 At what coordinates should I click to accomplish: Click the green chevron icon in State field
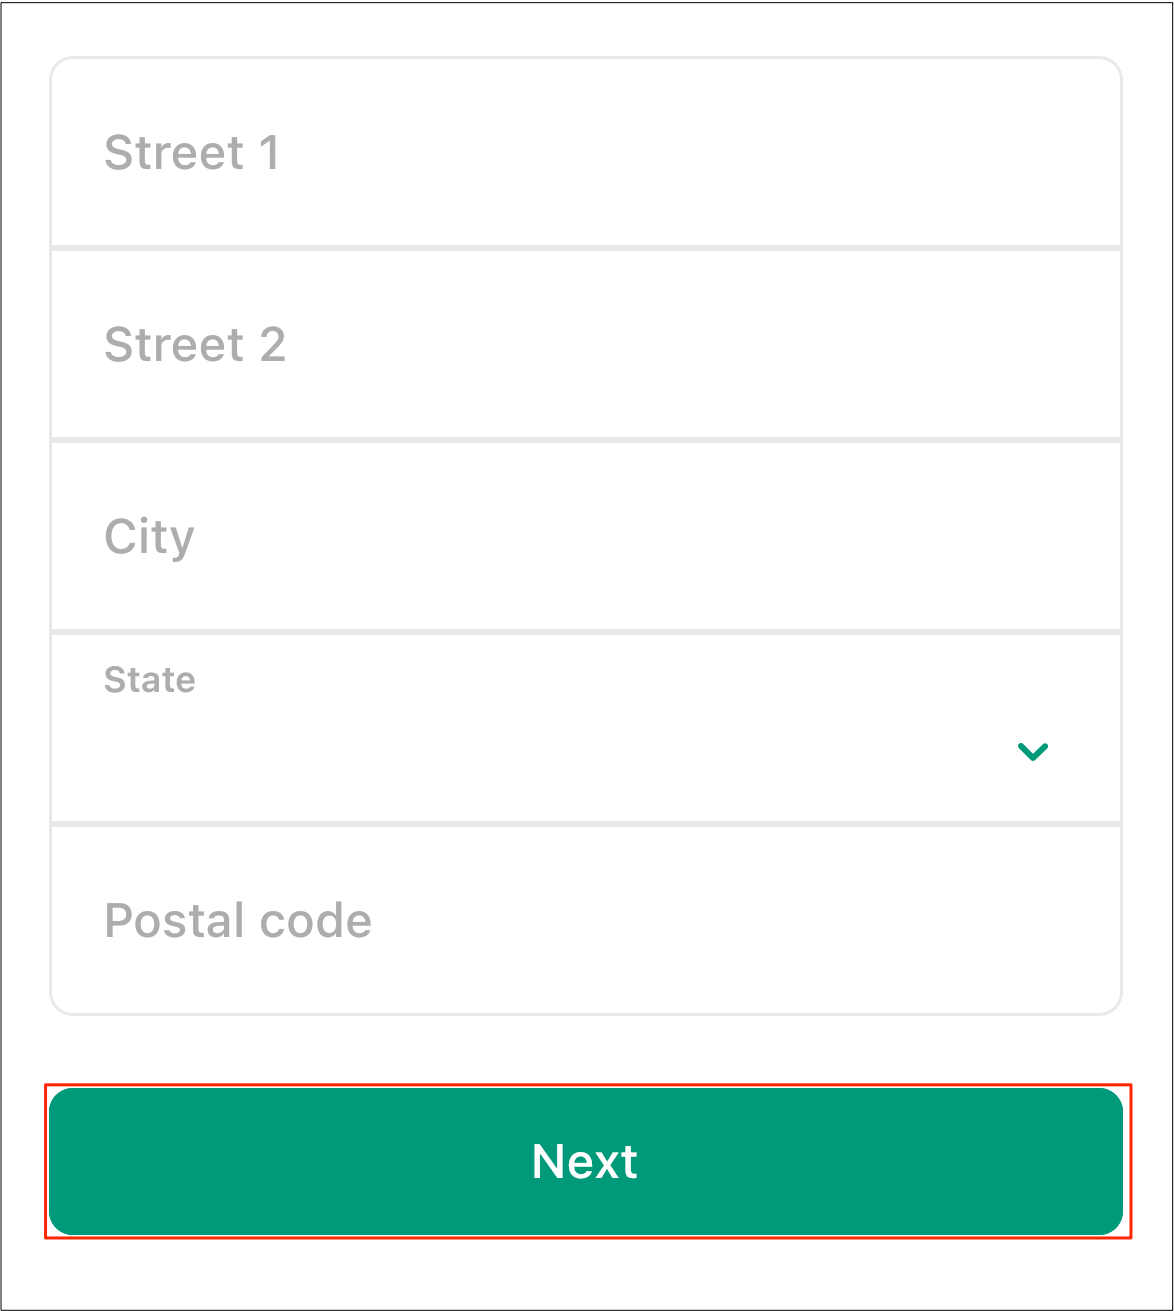[1032, 752]
